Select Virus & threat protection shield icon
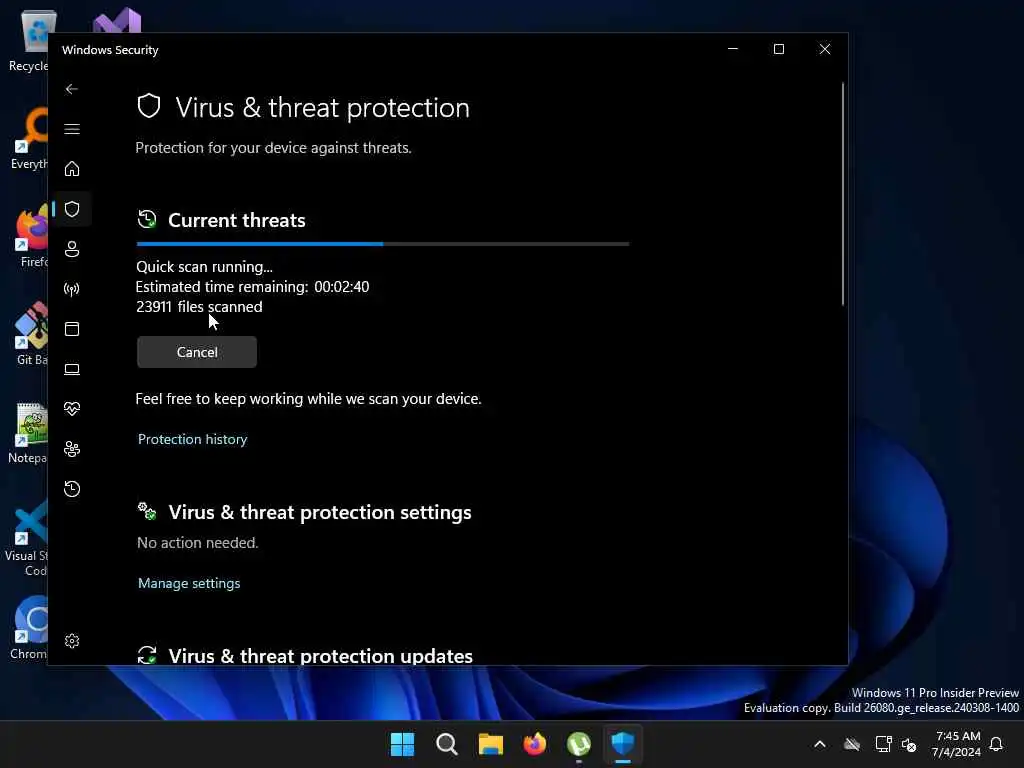 (72, 209)
